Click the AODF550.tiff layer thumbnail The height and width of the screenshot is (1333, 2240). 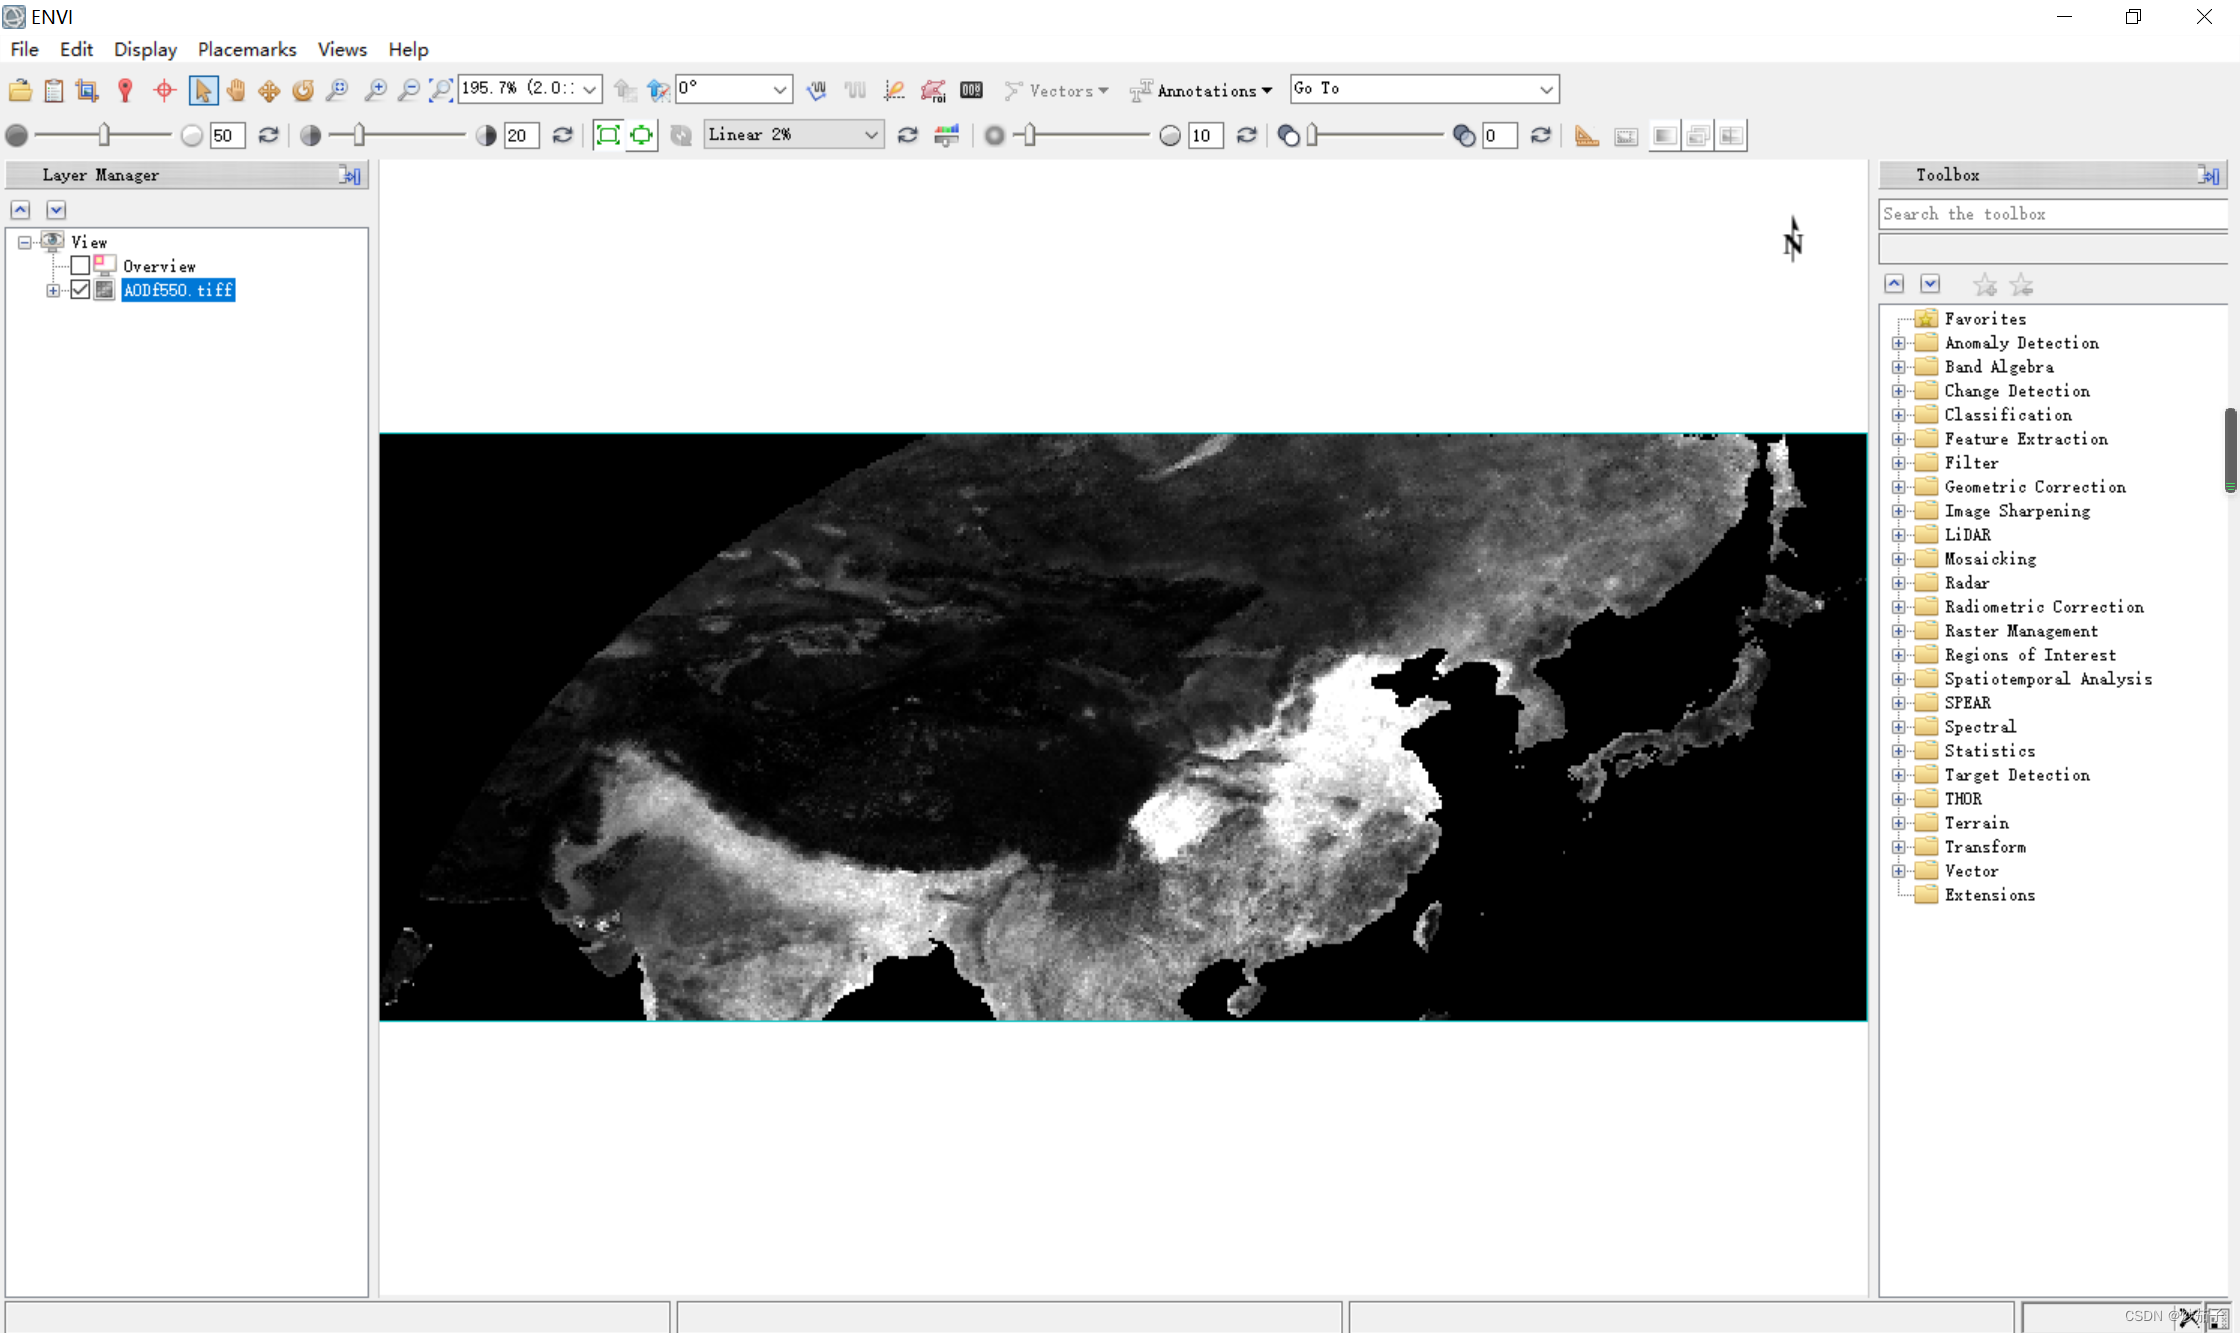(x=103, y=290)
